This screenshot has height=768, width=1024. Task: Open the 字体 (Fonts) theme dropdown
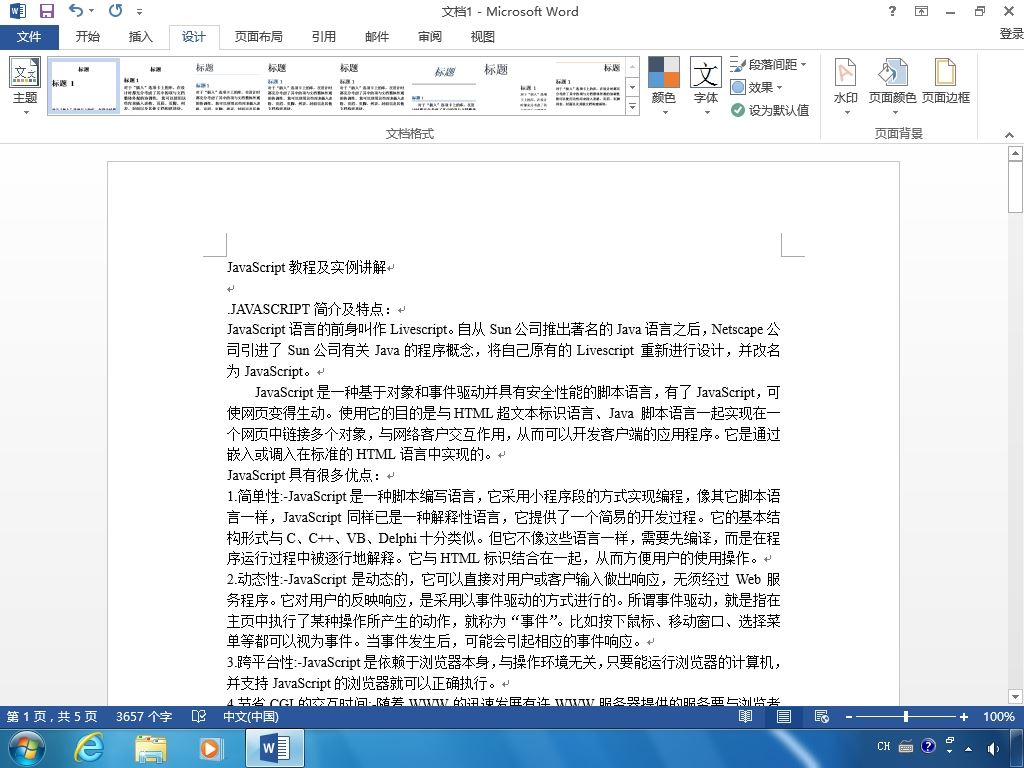pos(706,86)
